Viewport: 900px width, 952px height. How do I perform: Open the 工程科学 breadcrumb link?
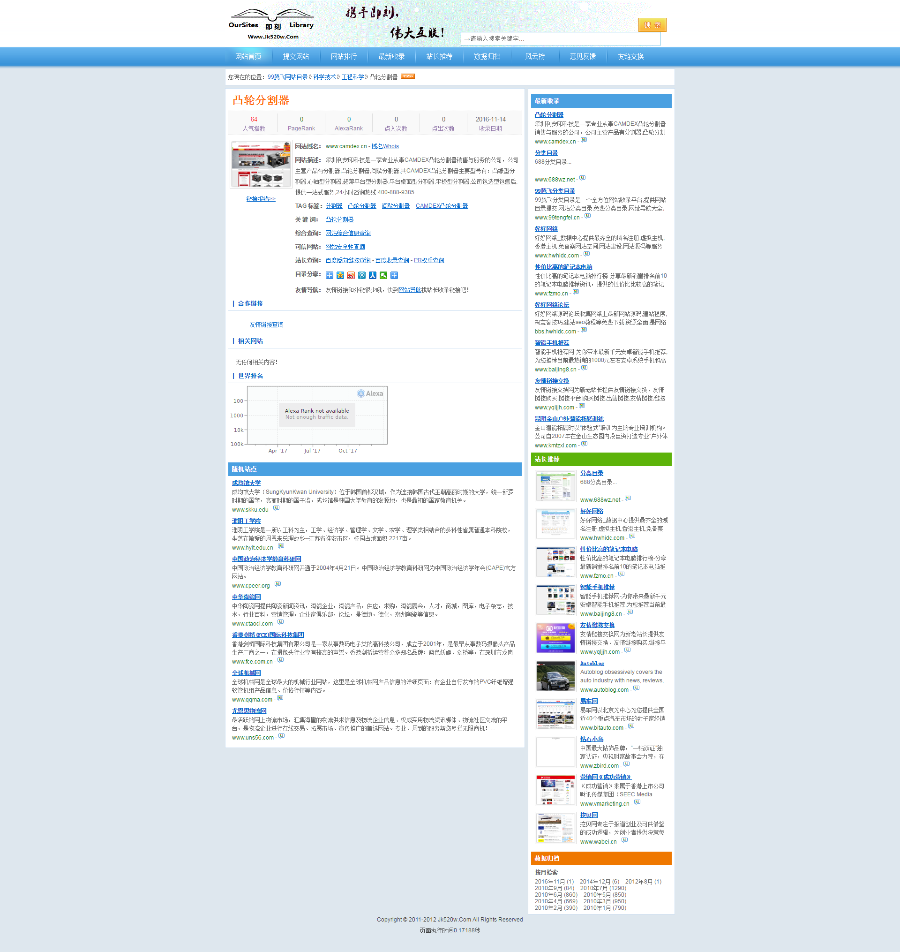tap(353, 77)
